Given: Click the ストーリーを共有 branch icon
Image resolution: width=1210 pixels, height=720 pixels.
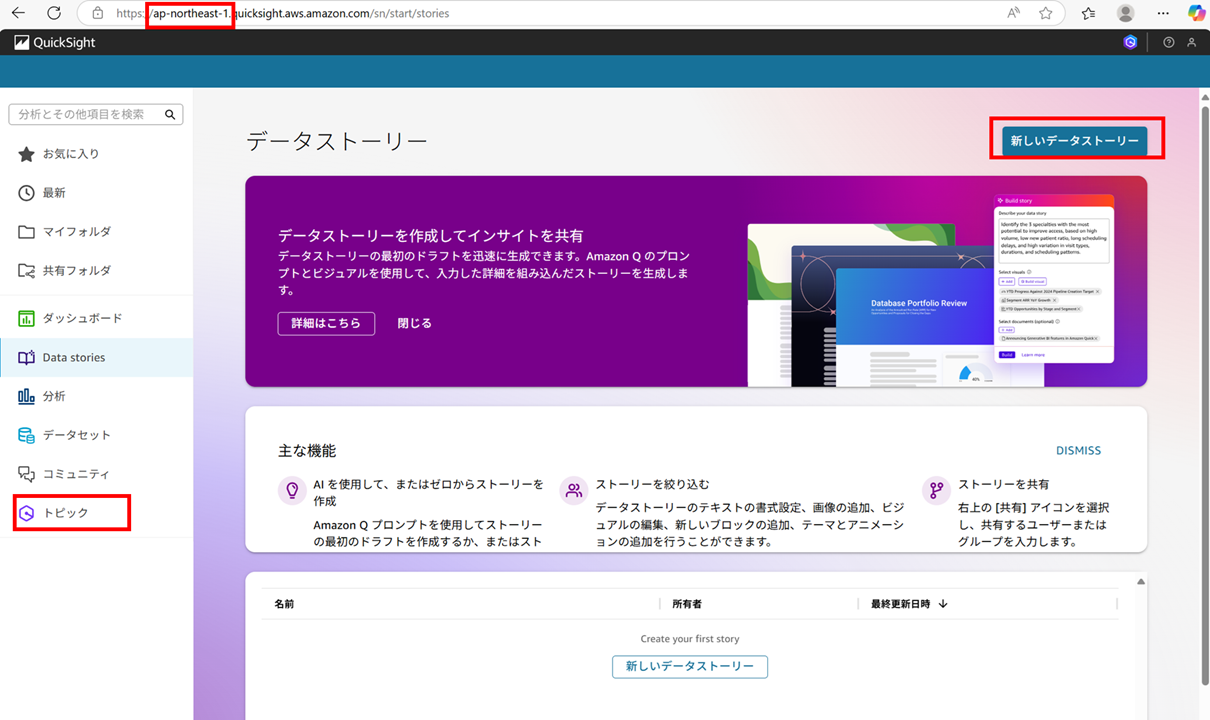Looking at the screenshot, I should (936, 490).
